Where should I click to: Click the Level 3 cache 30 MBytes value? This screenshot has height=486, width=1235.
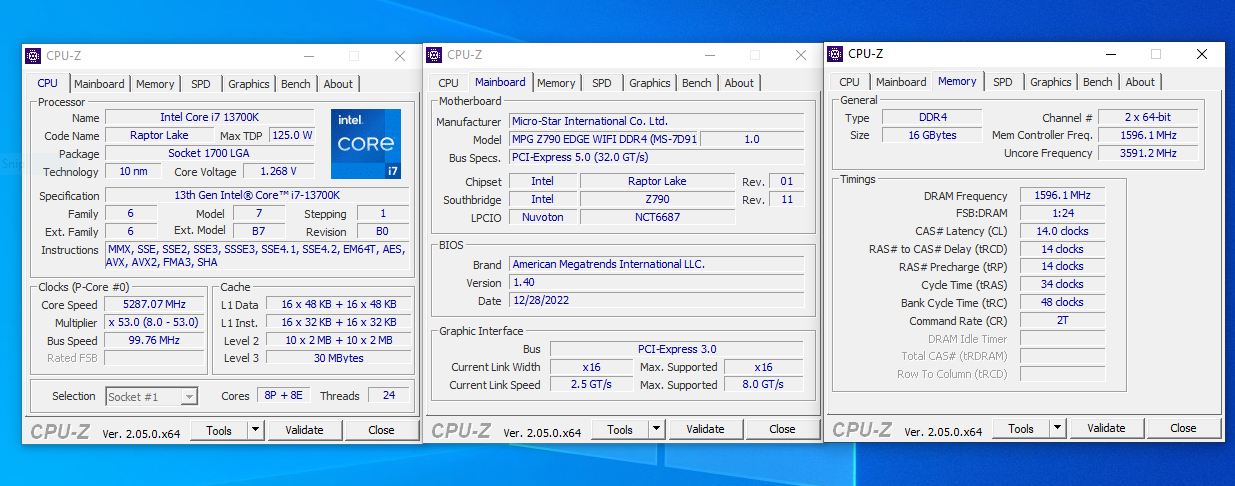pos(338,358)
